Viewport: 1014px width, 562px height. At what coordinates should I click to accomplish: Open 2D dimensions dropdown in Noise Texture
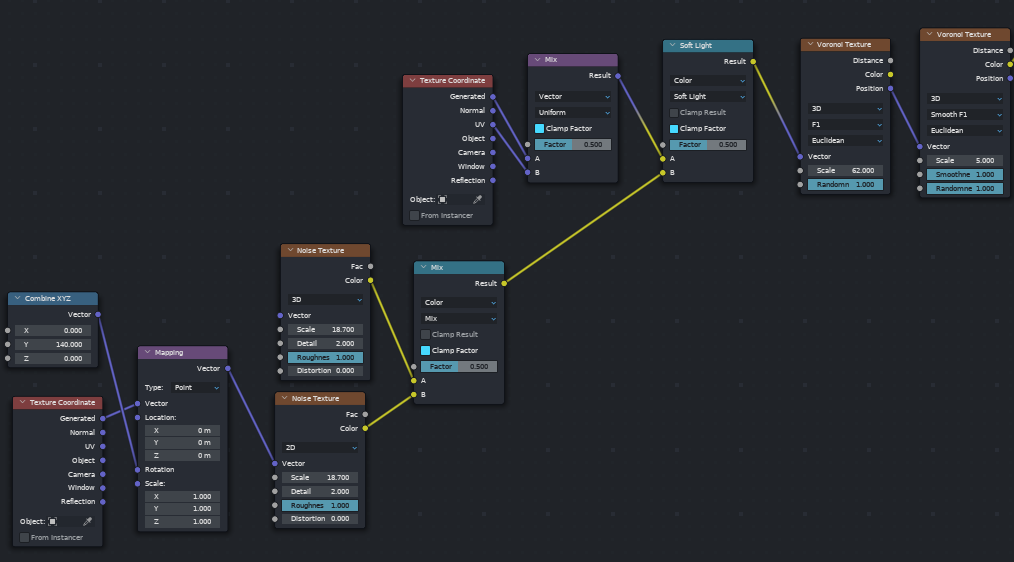(x=320, y=448)
